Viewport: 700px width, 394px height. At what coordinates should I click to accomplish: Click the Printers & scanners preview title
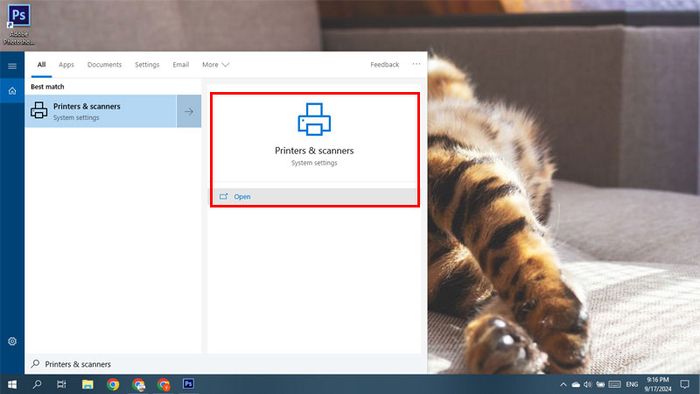coord(314,151)
